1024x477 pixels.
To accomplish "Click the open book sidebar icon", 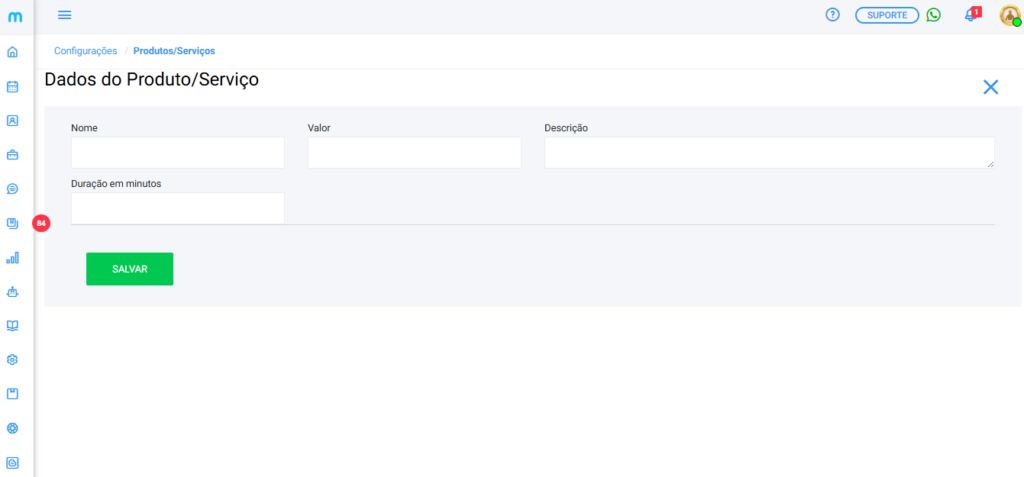I will (x=13, y=326).
